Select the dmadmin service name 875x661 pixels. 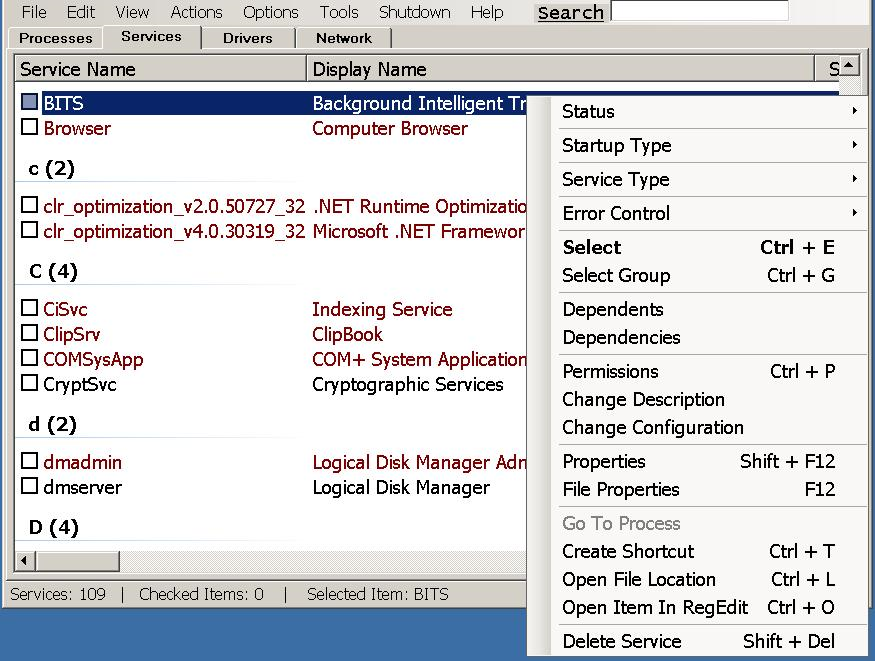[83, 462]
